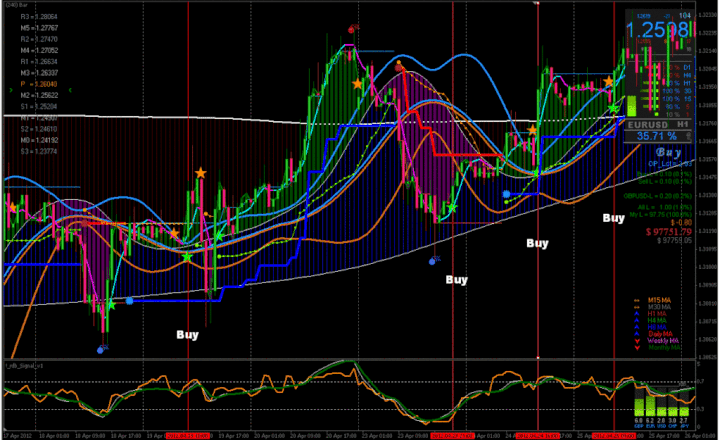Click the orange P = 1.26040 pivot label

click(x=39, y=84)
